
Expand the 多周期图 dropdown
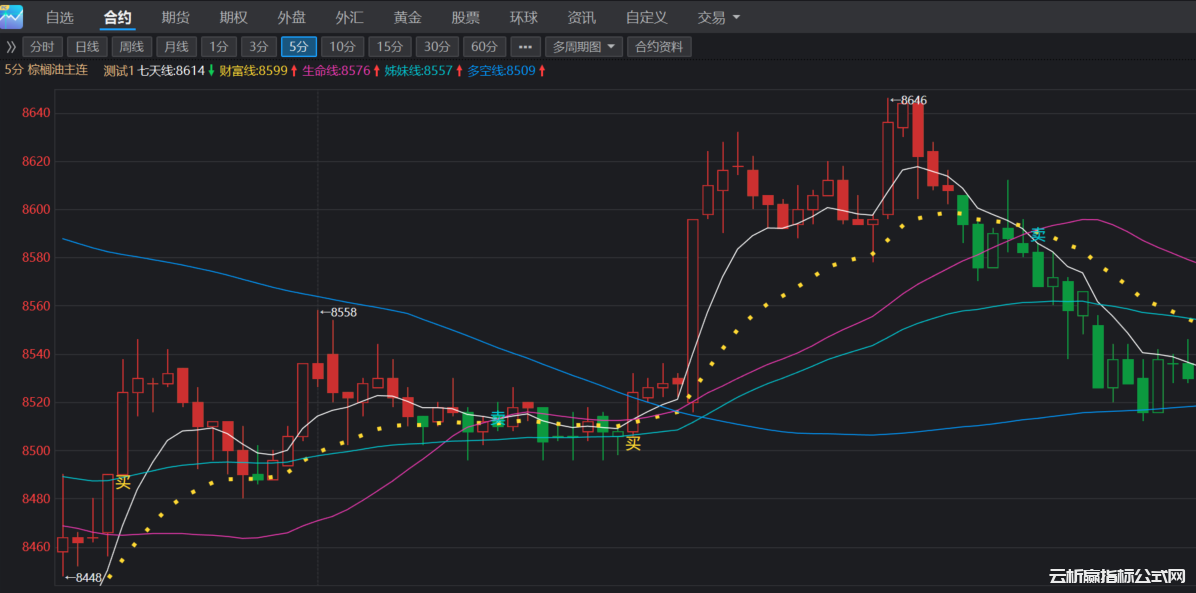pos(584,47)
